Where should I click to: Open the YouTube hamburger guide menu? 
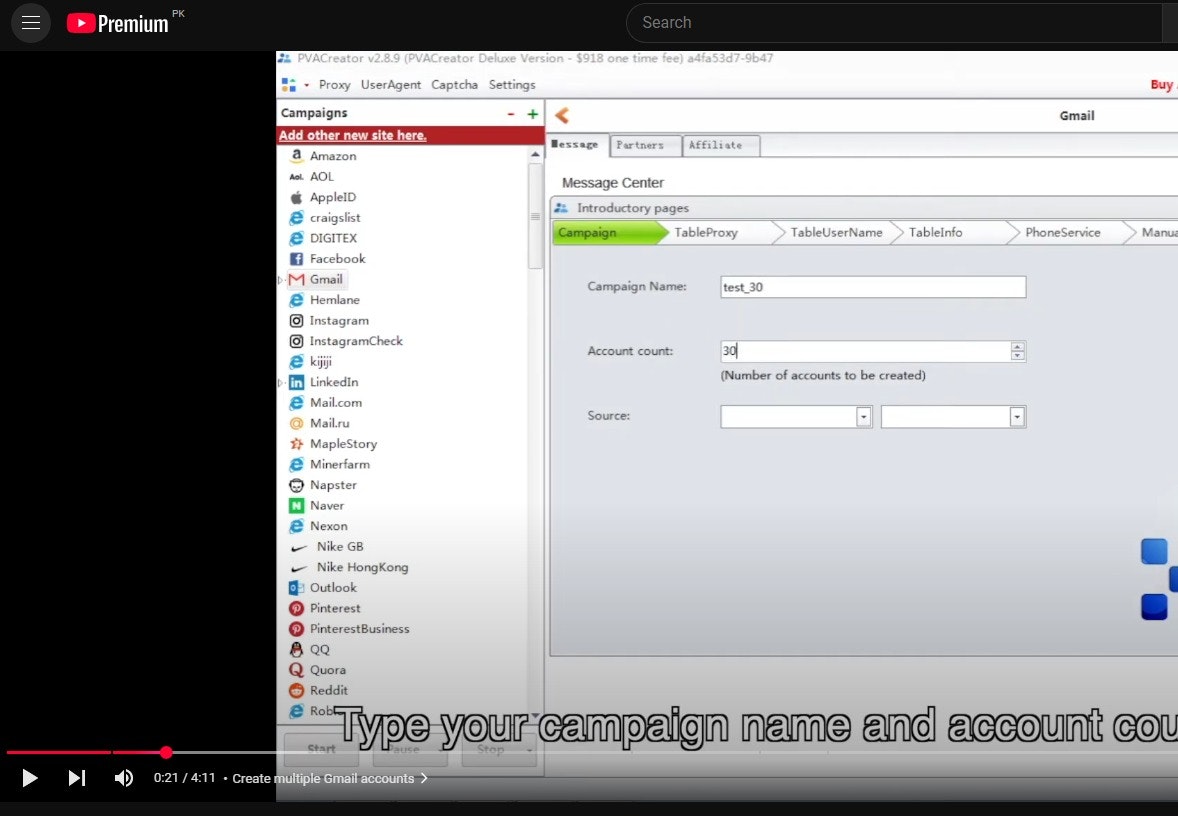click(x=31, y=23)
